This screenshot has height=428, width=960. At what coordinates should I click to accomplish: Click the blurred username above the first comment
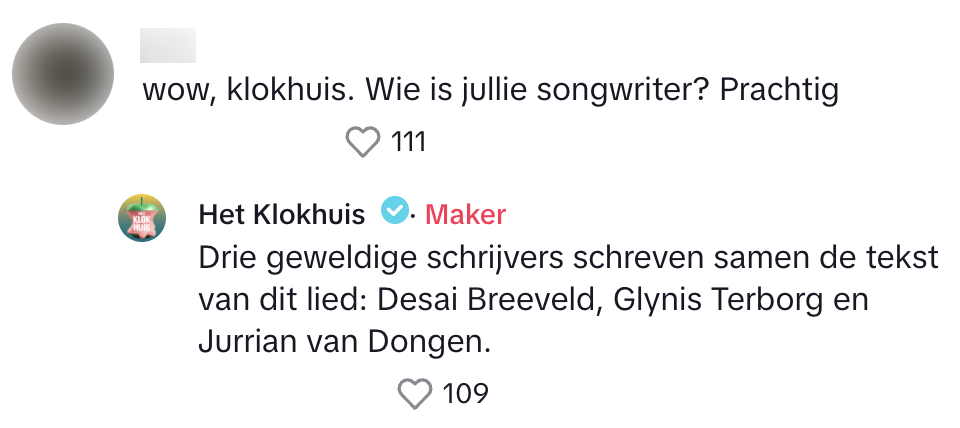click(x=168, y=46)
